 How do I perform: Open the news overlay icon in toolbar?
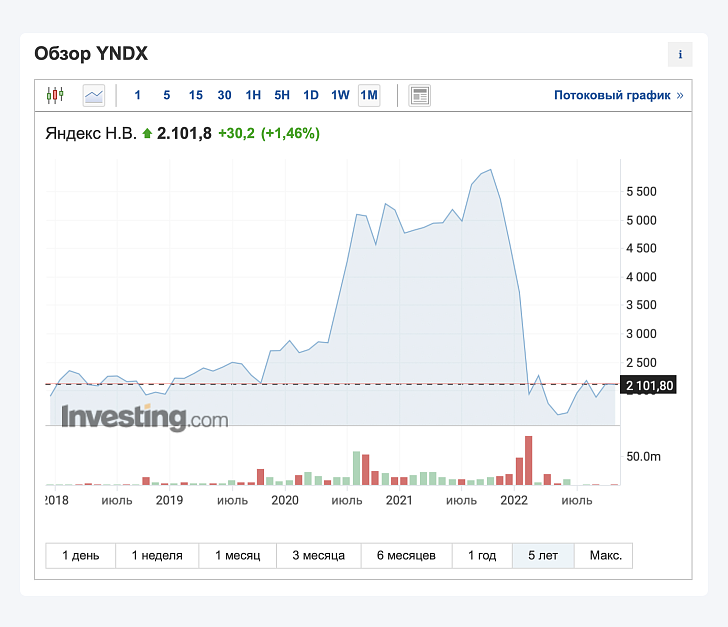click(x=419, y=96)
